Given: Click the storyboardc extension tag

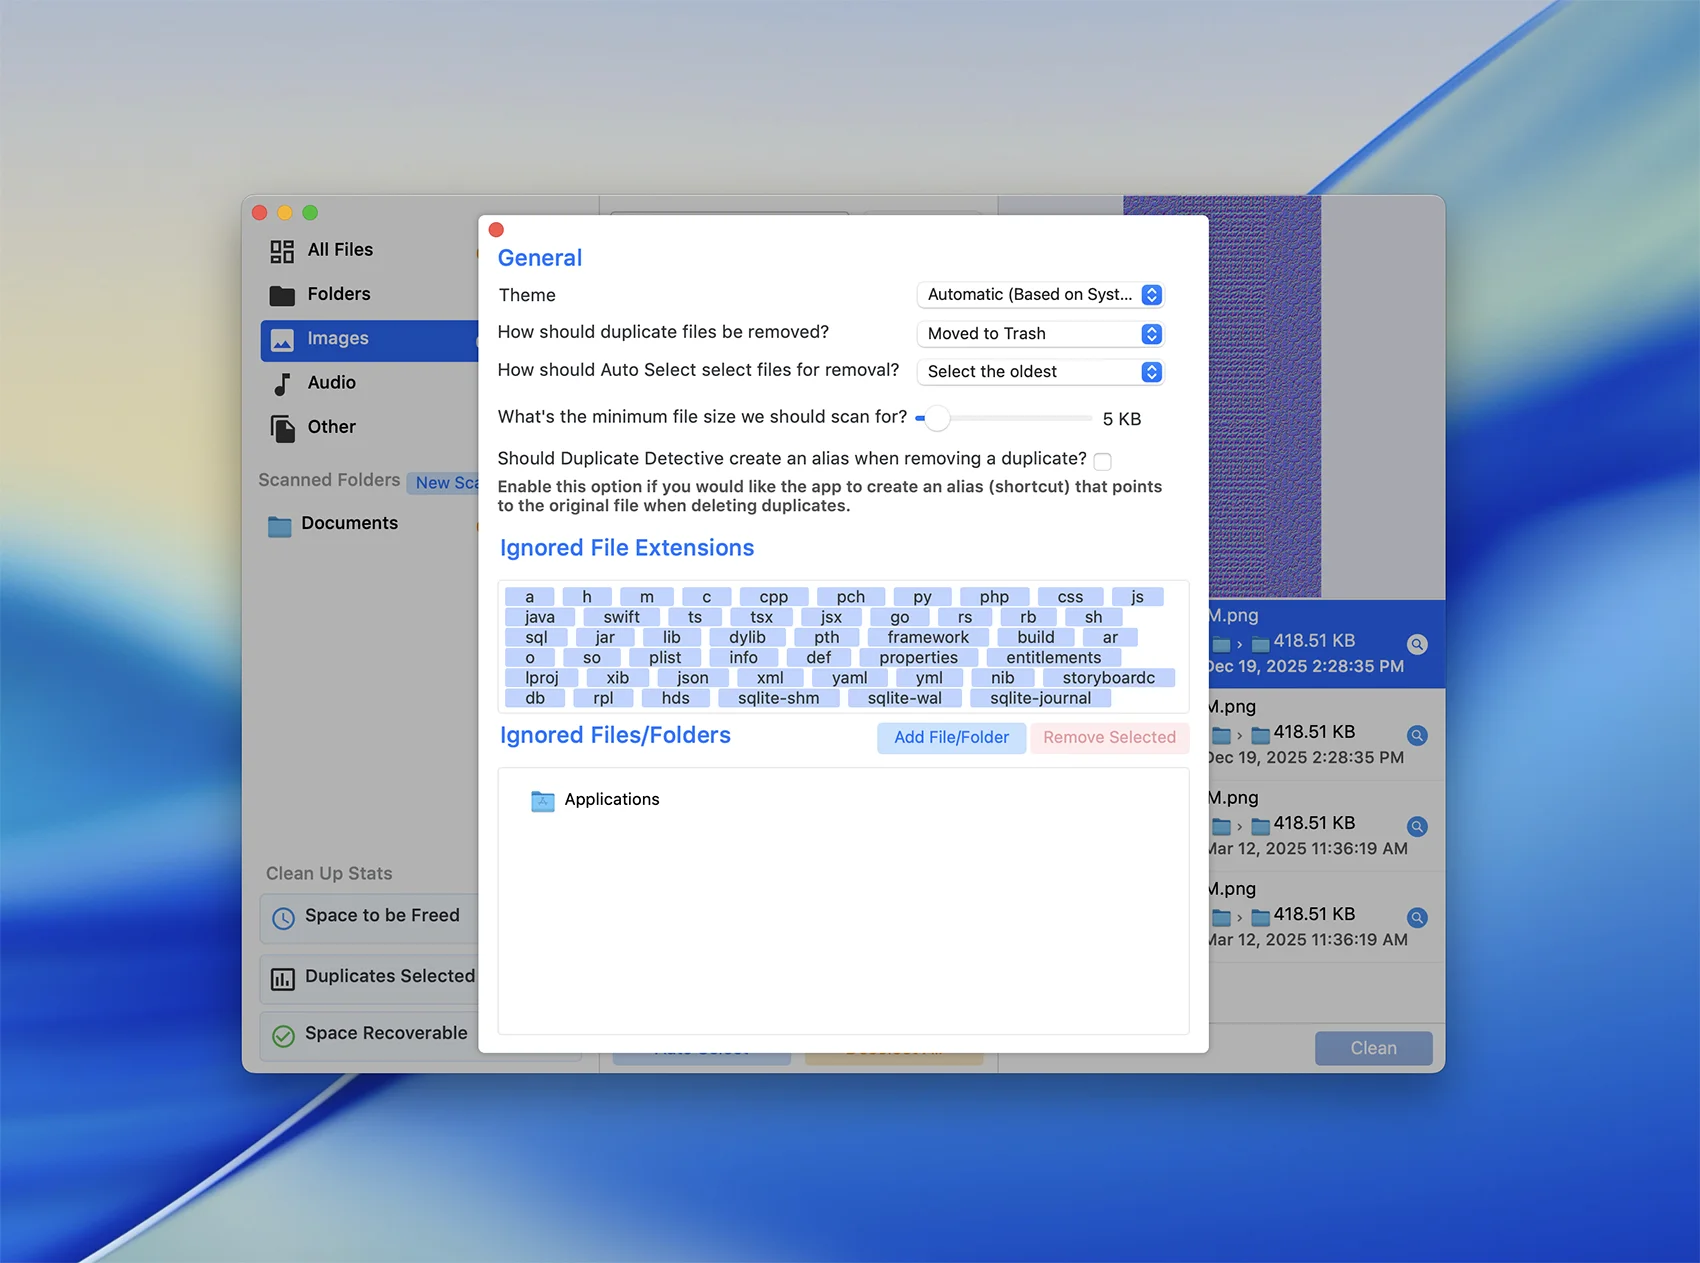Looking at the screenshot, I should (1108, 678).
